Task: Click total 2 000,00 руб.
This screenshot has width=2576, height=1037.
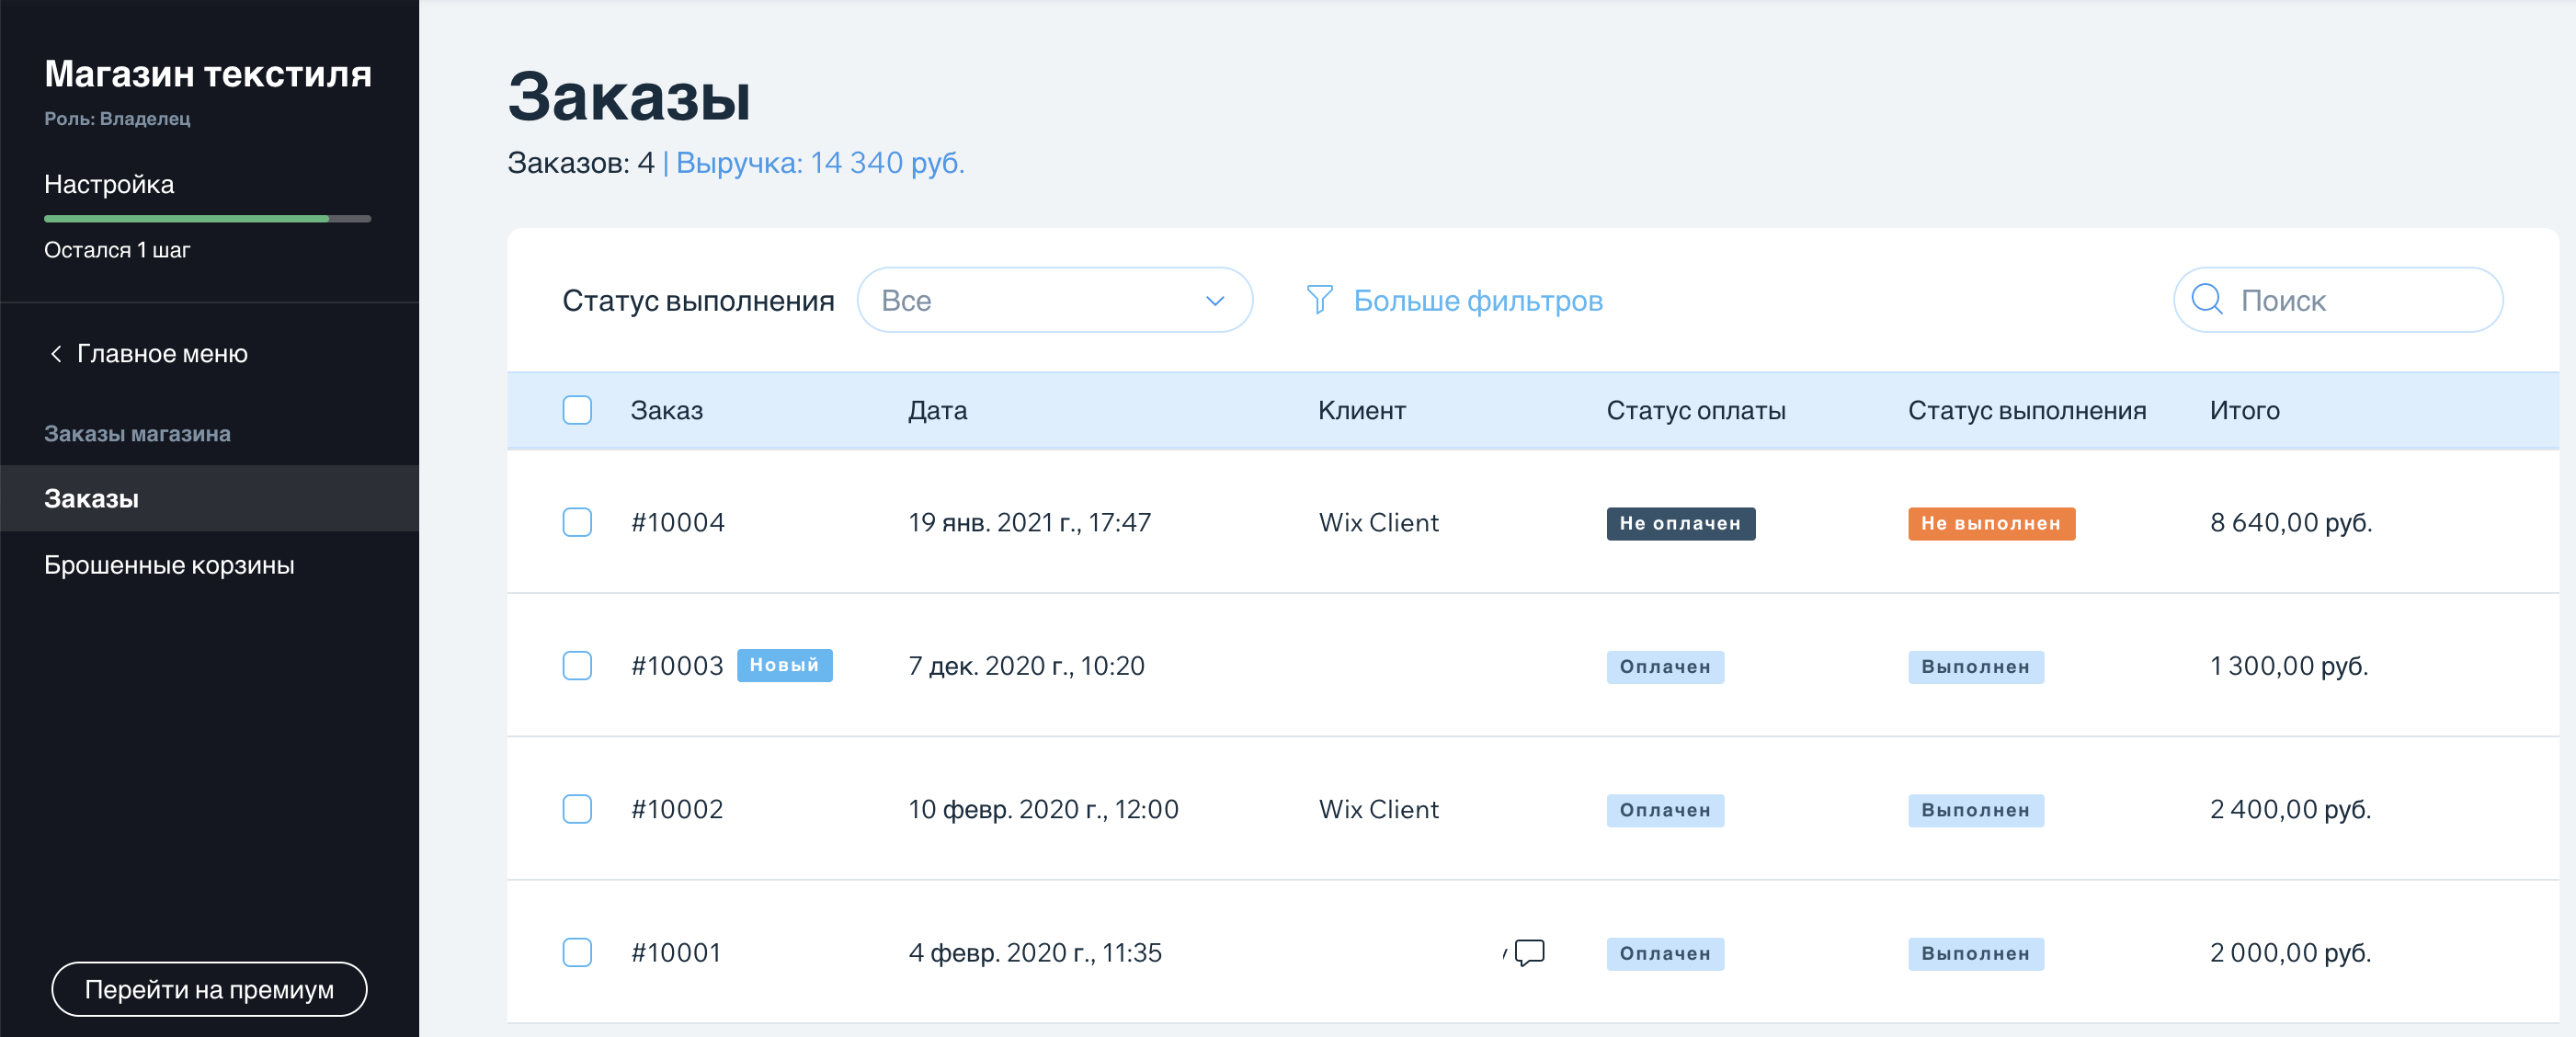Action: pos(2290,952)
